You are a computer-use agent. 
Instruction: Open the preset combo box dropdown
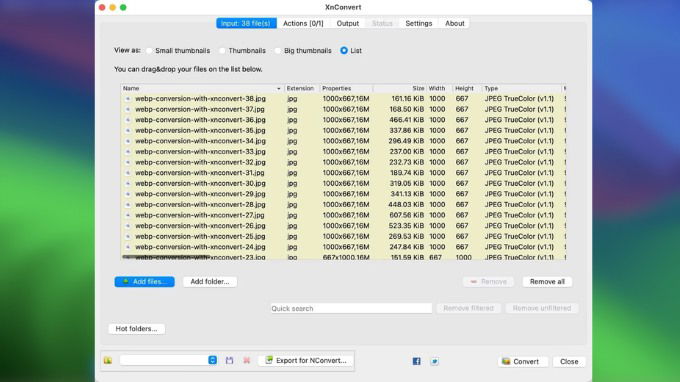pos(212,360)
